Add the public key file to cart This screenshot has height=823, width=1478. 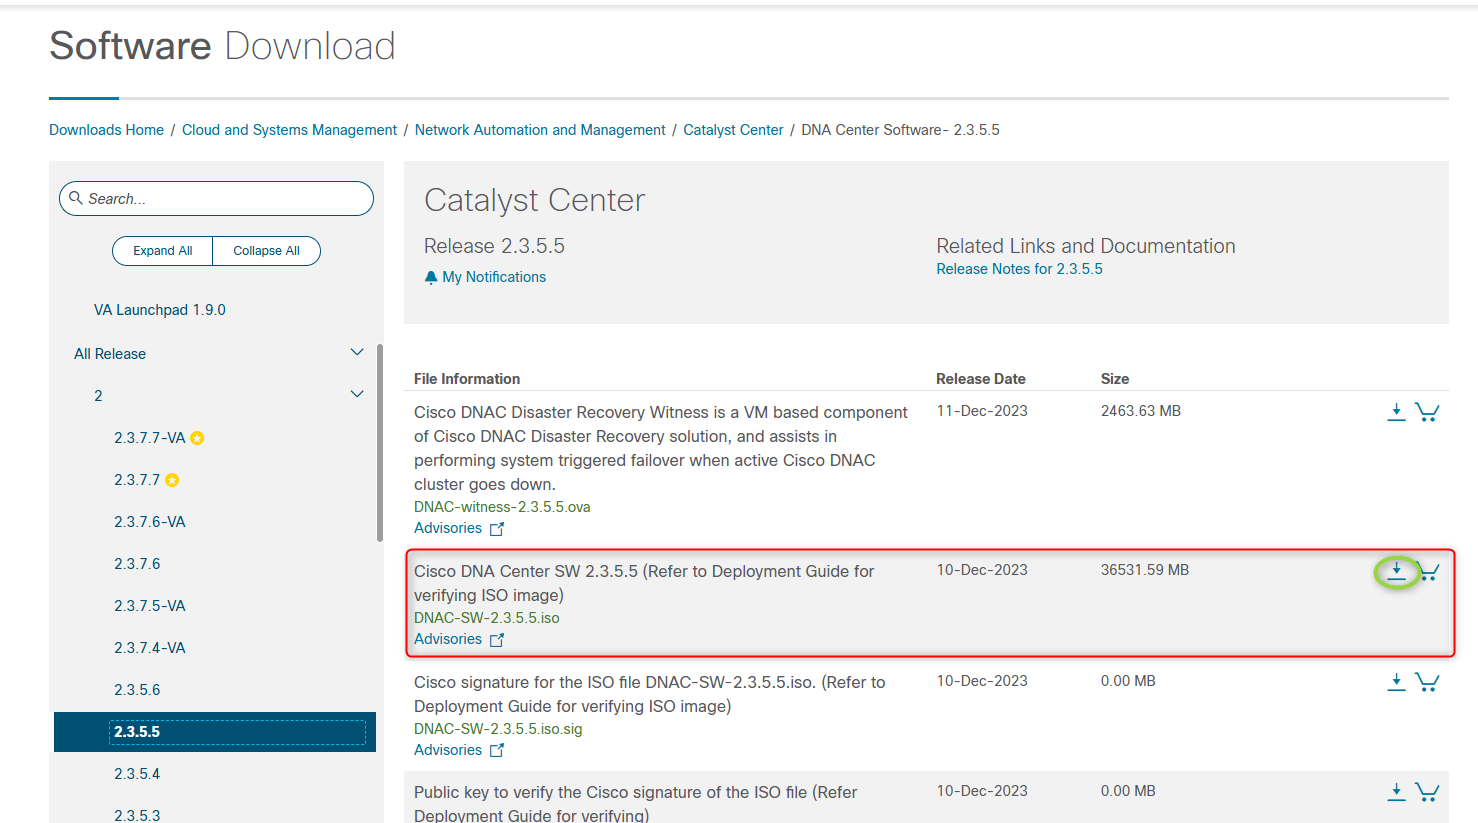pos(1427,792)
